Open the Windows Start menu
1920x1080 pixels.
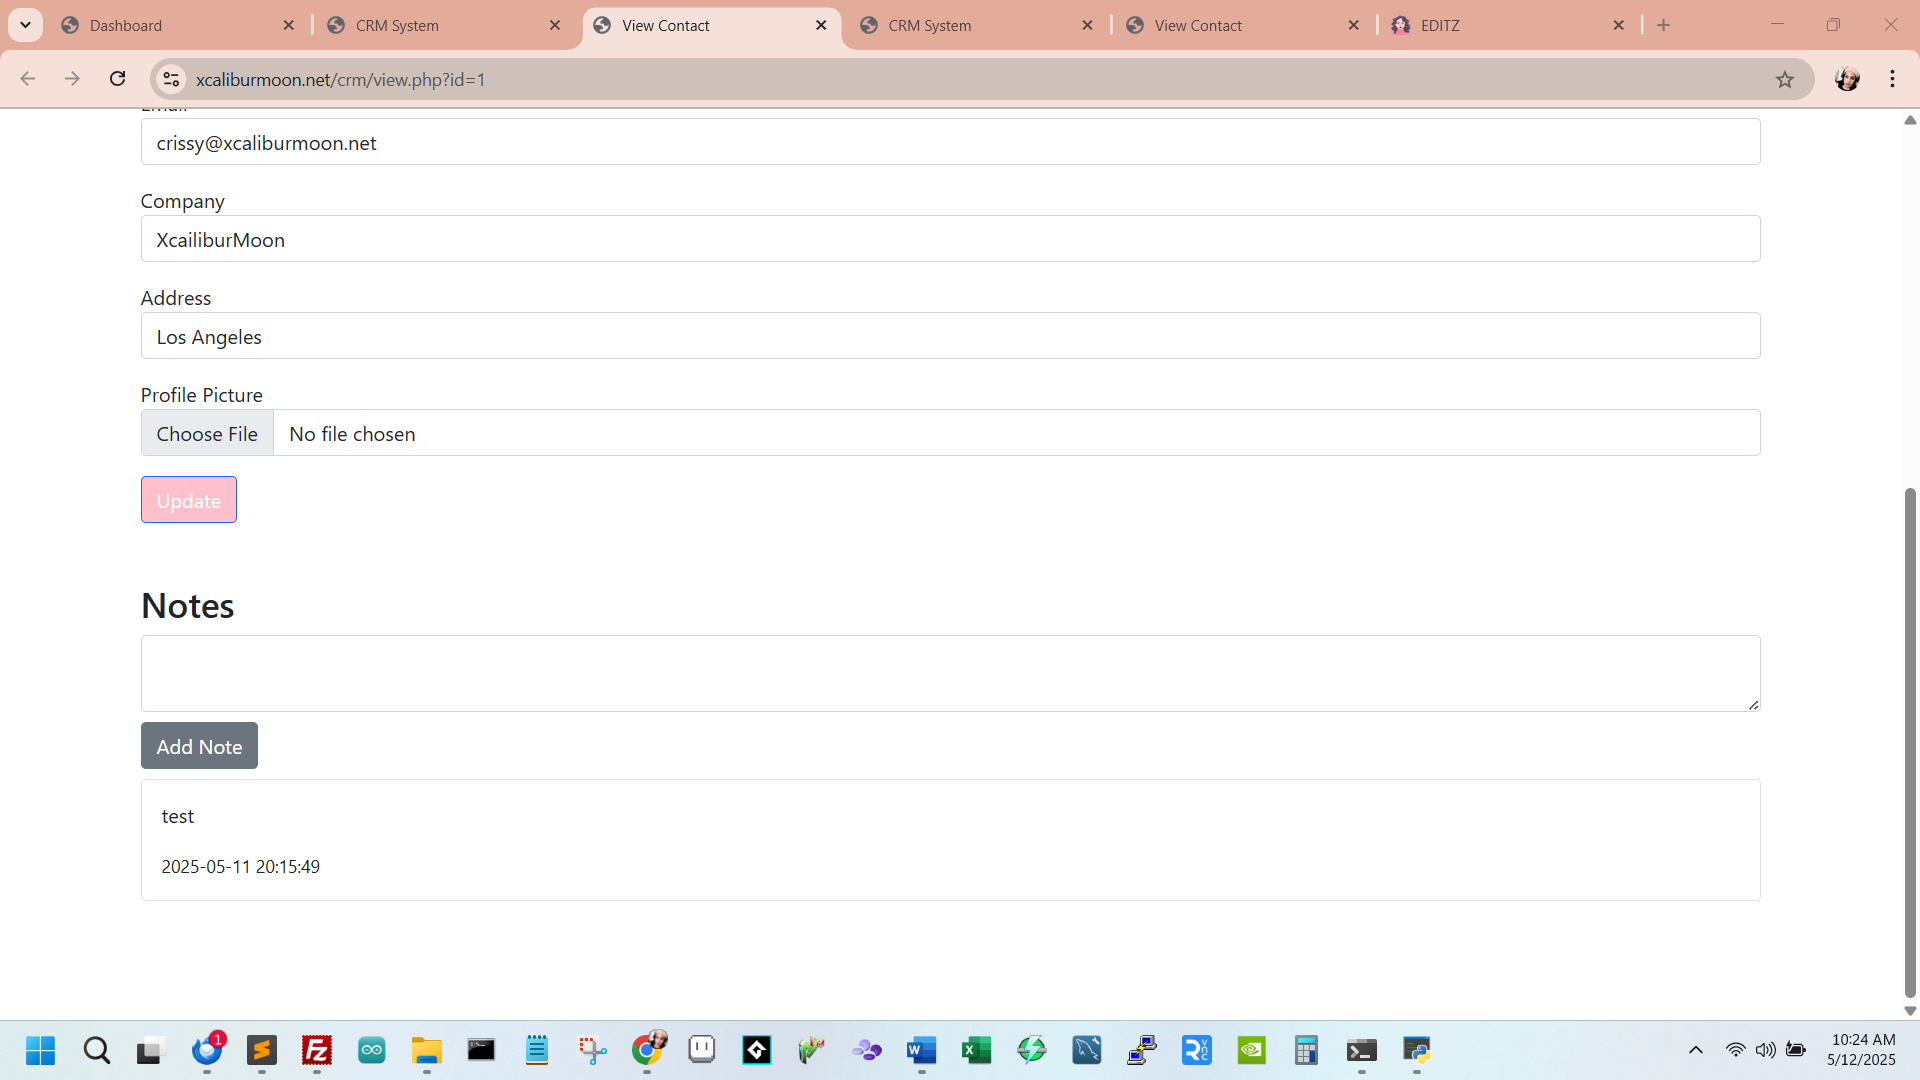pos(40,1050)
